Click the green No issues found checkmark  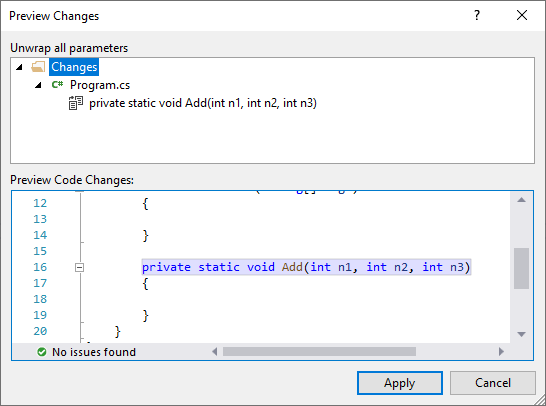tap(41, 352)
